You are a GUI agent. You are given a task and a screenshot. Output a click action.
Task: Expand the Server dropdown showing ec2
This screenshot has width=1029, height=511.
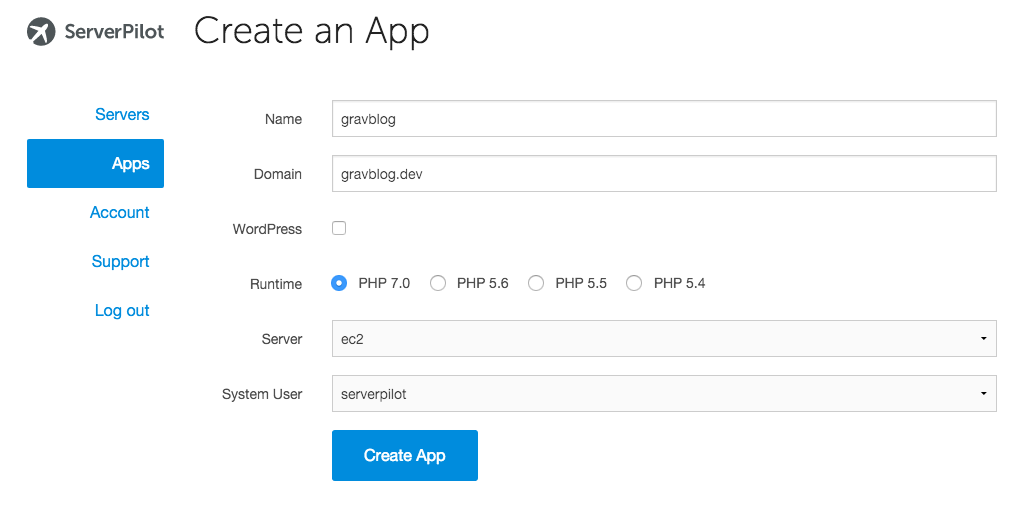click(x=664, y=338)
